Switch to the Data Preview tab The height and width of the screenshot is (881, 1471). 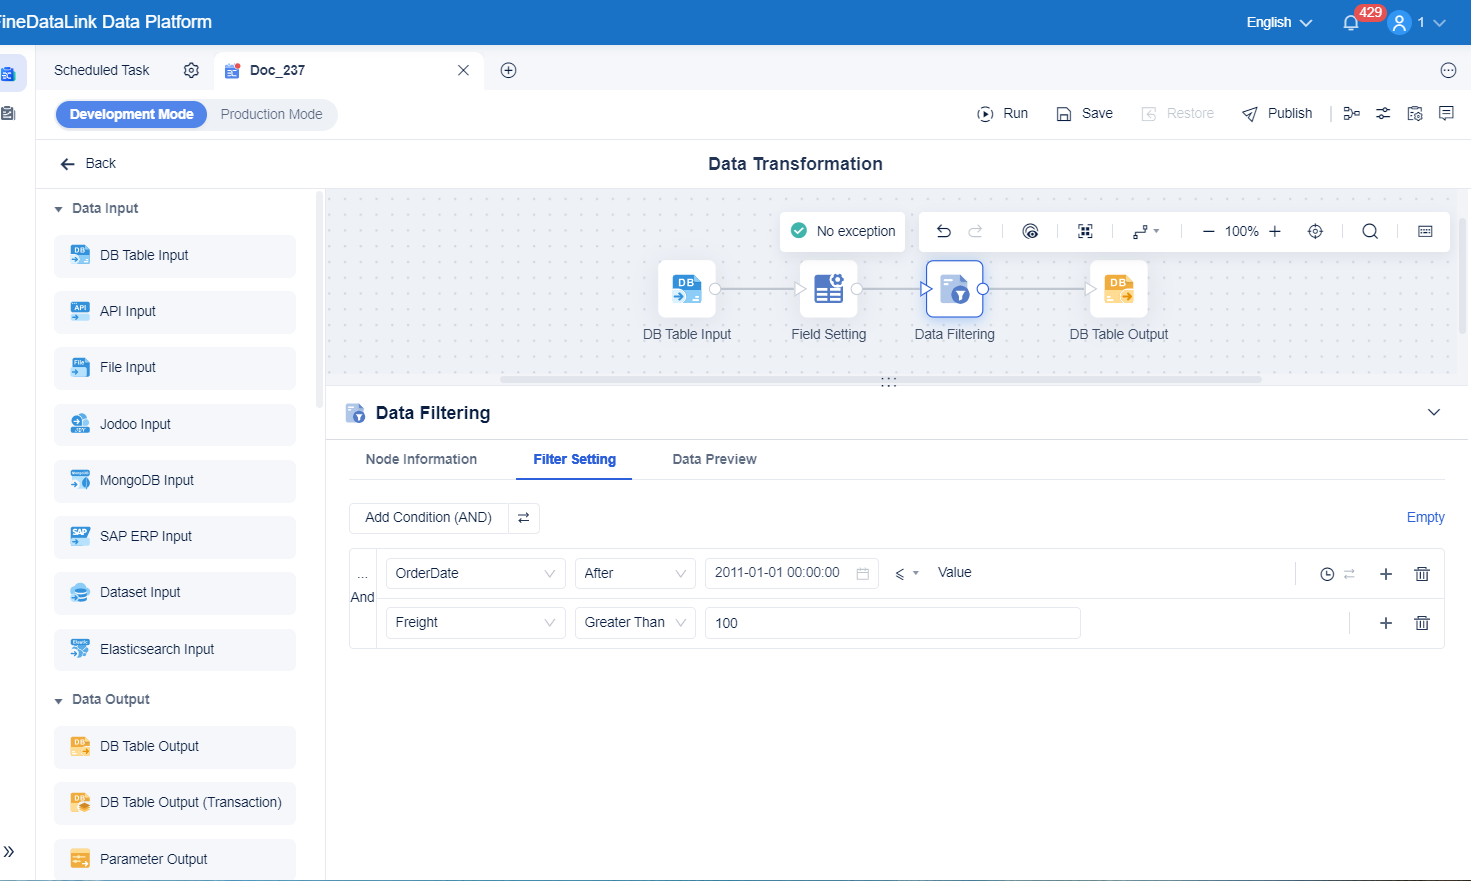tap(714, 459)
